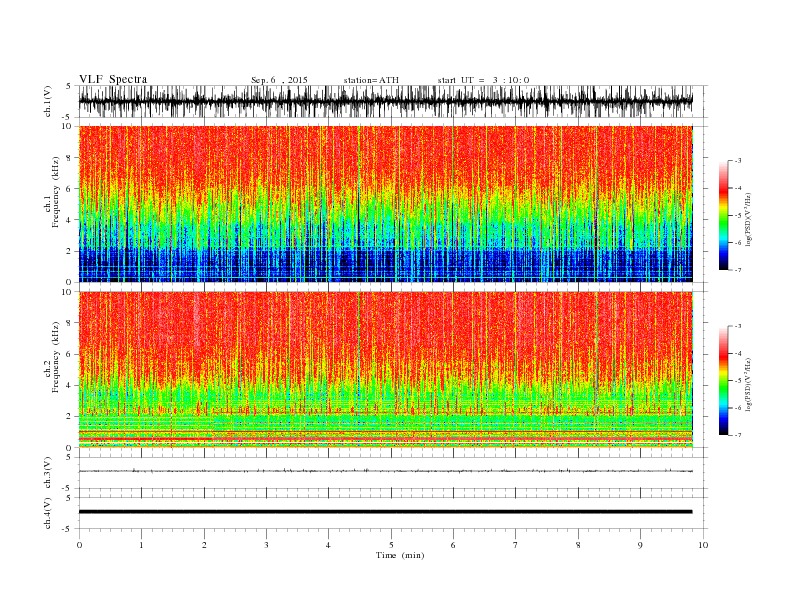The width and height of the screenshot is (792, 612).
Task: Click the '-7' label on ch.1 colorbar
Action: 738,270
